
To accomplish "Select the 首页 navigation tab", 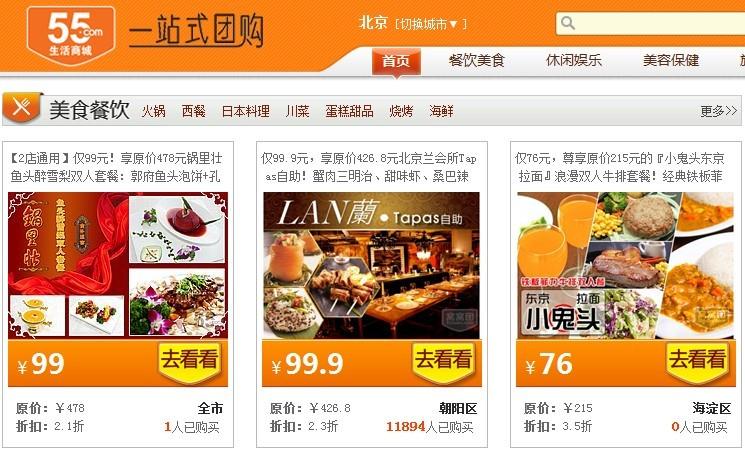I will pos(396,61).
